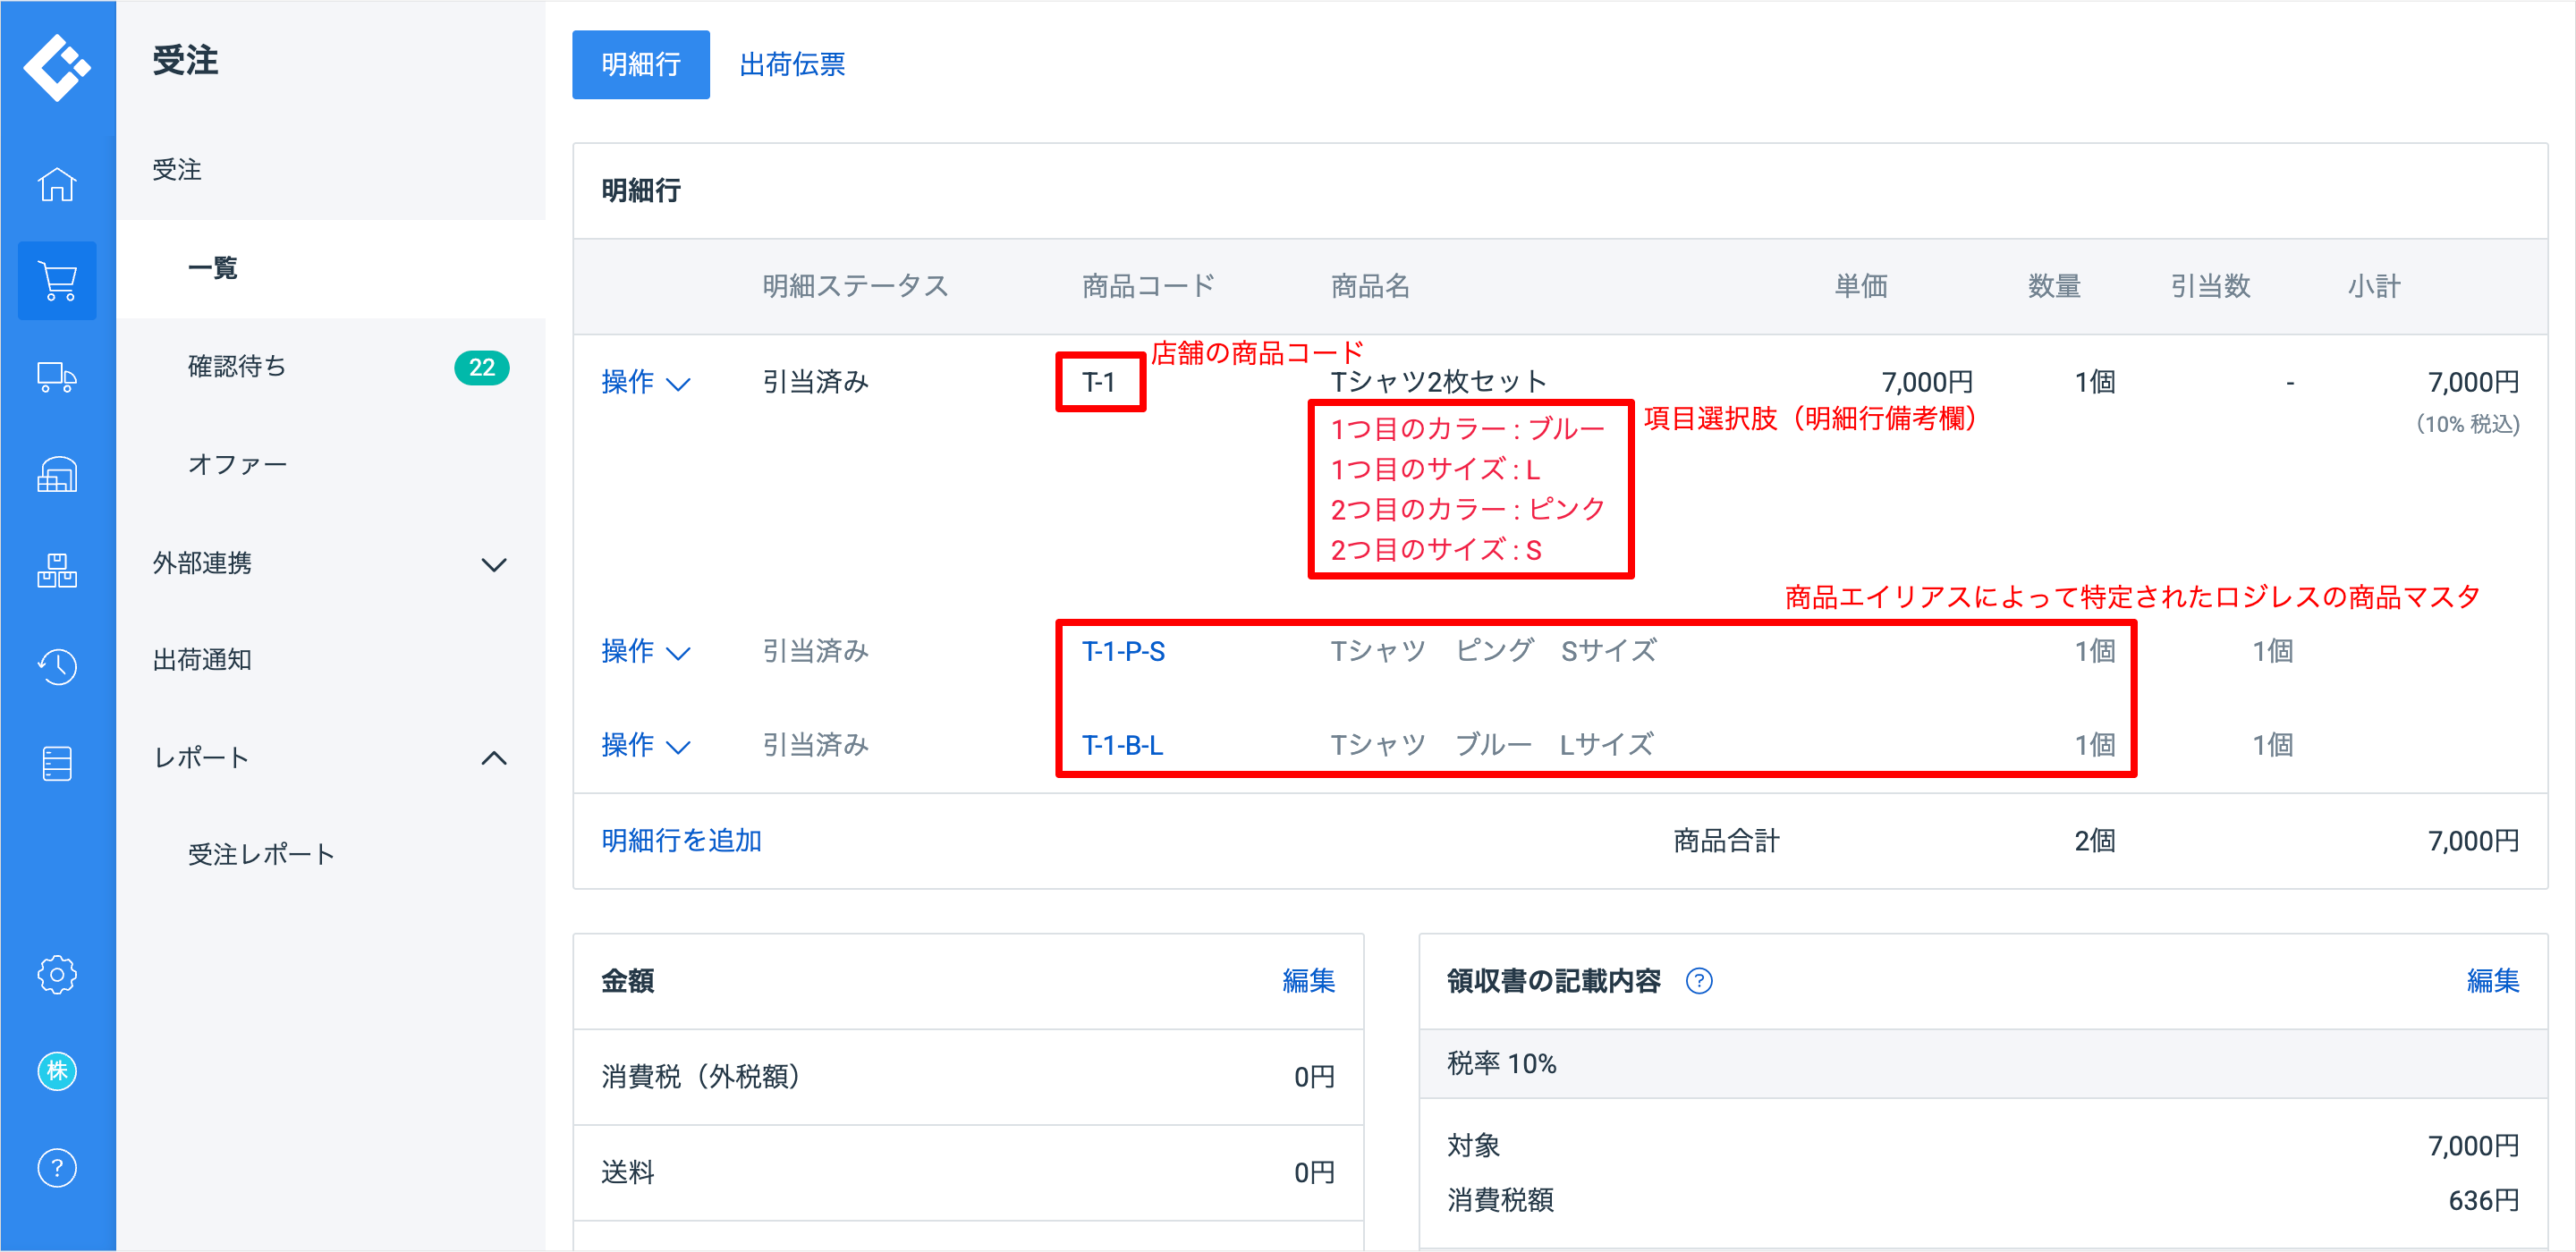Open the shopping cart orders icon

(57, 281)
